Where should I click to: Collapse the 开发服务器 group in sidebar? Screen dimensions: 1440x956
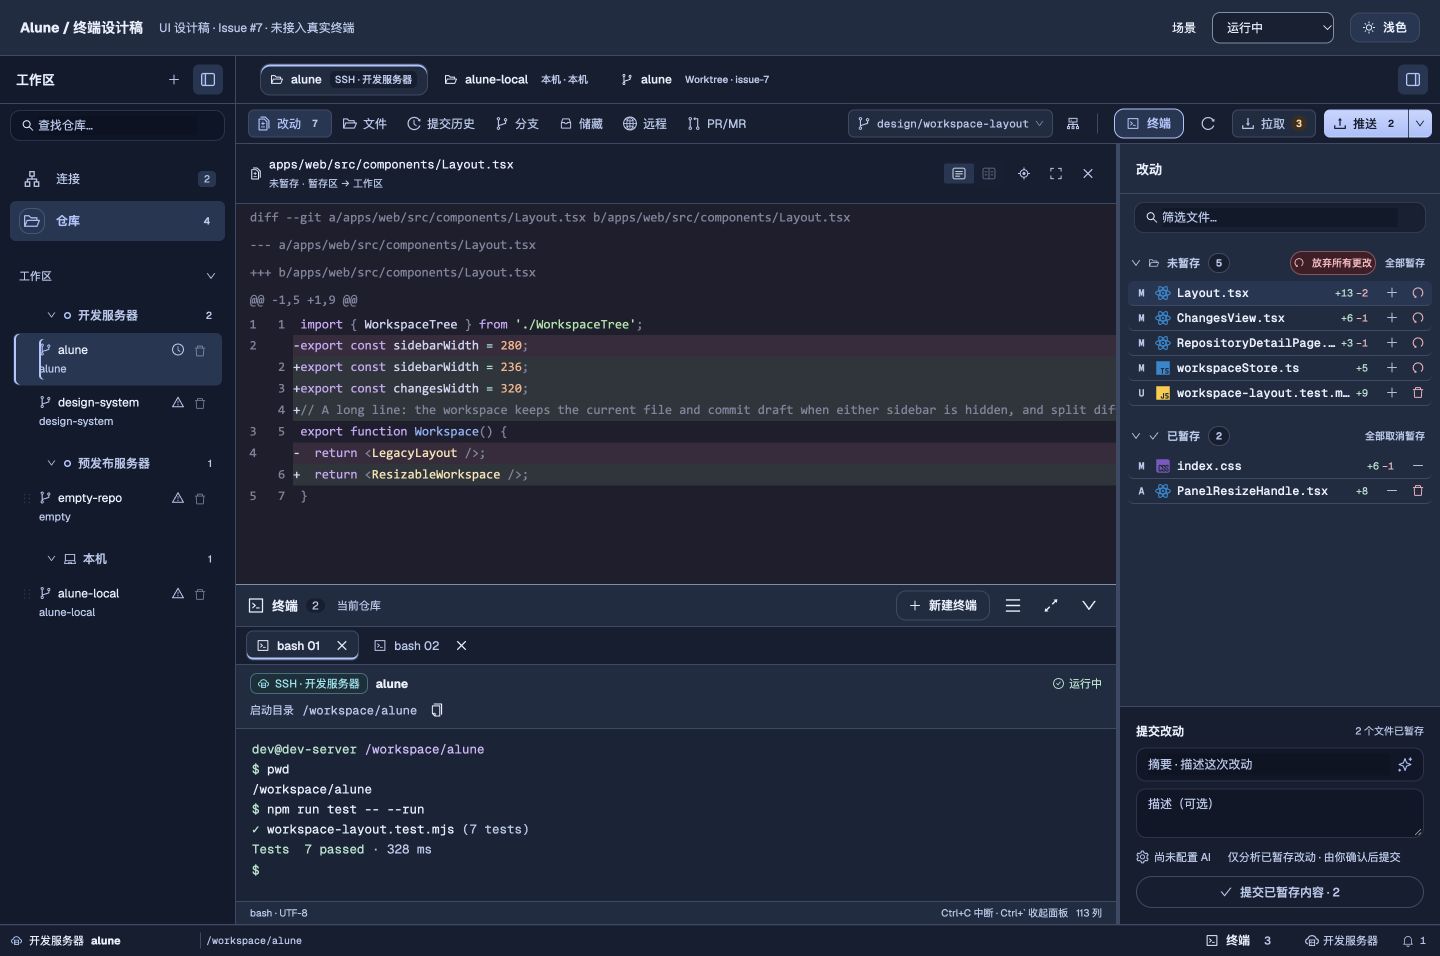click(51, 316)
